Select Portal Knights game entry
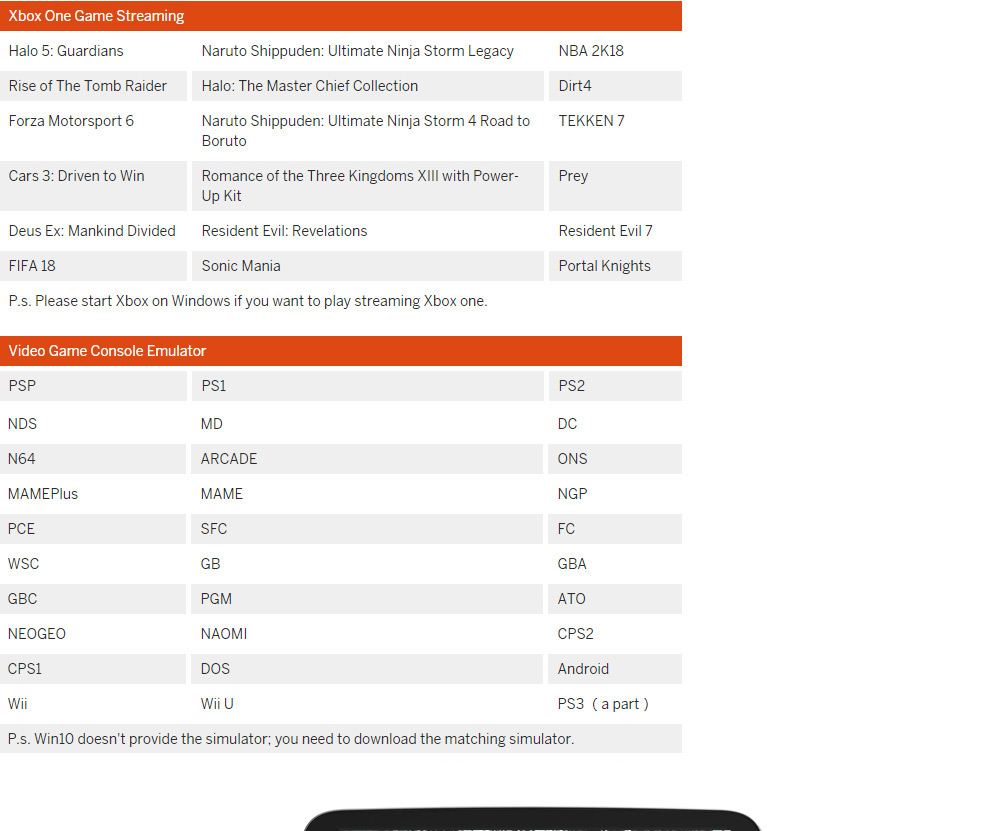1000x831 pixels. 604,266
